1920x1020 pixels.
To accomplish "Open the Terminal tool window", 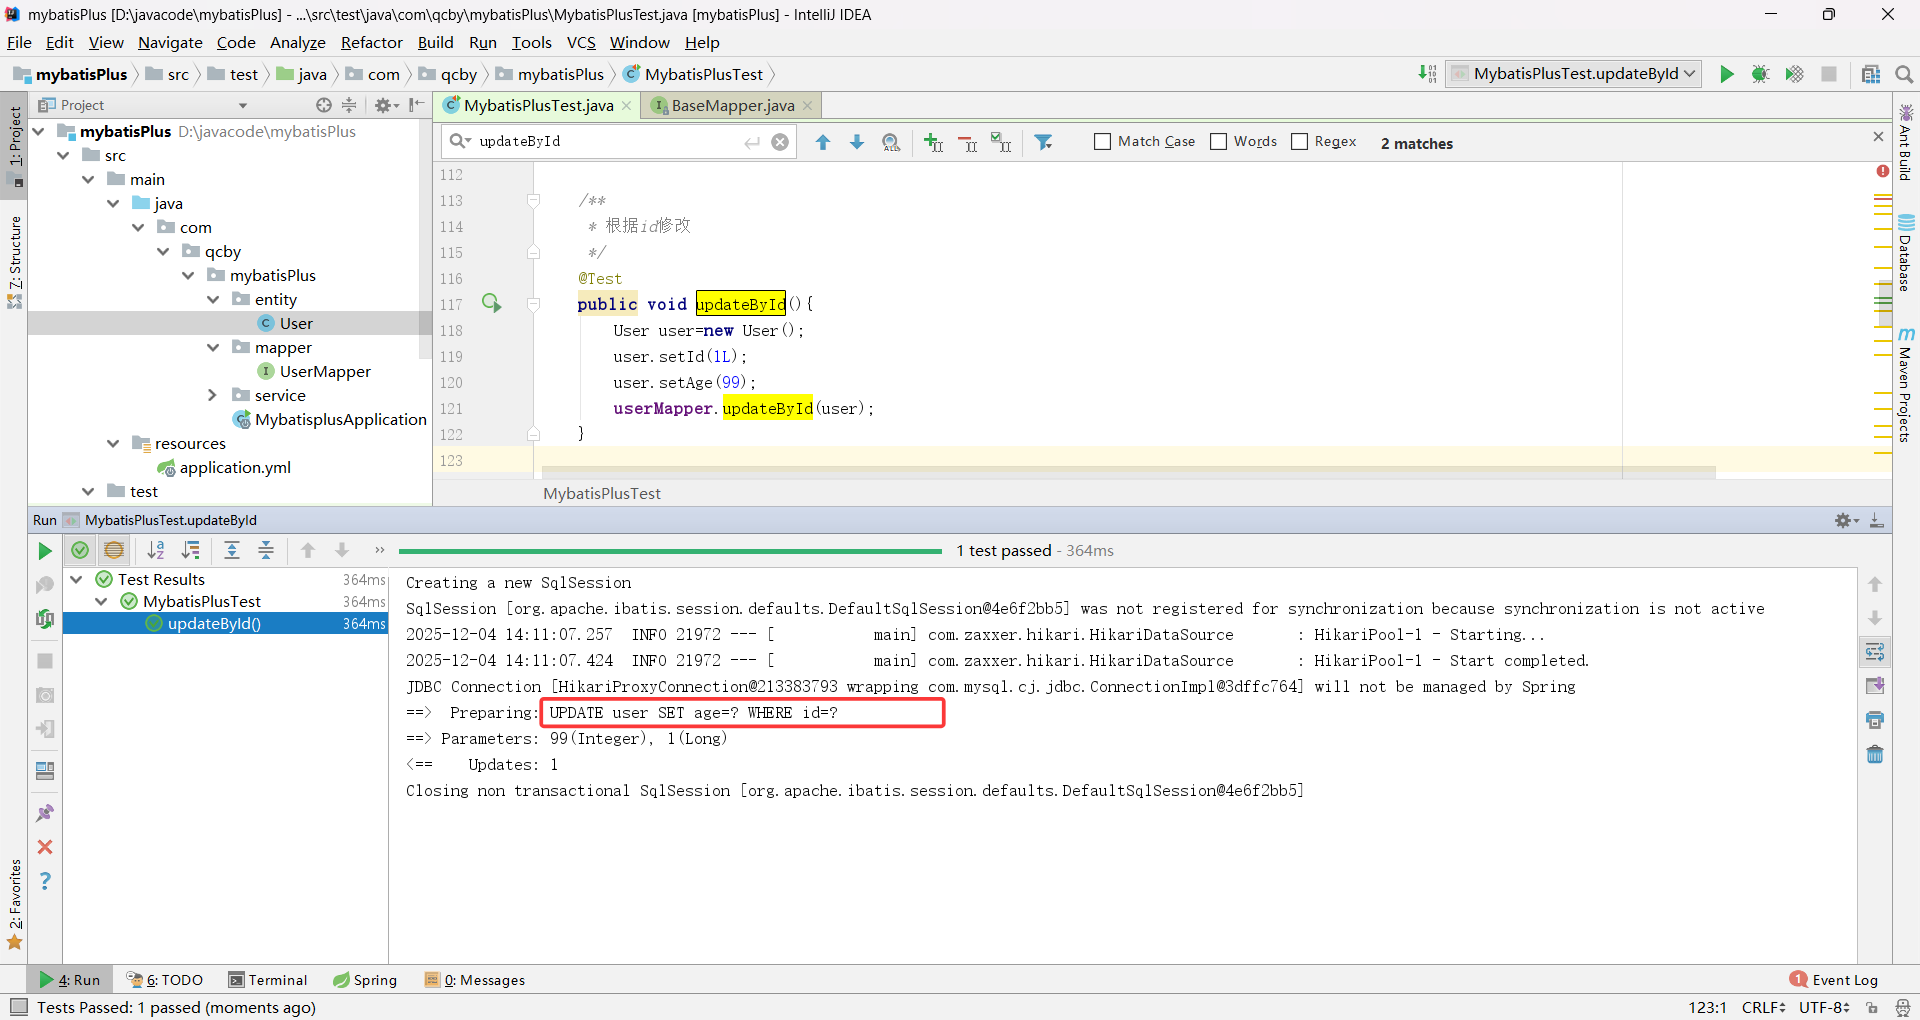I will [x=268, y=980].
